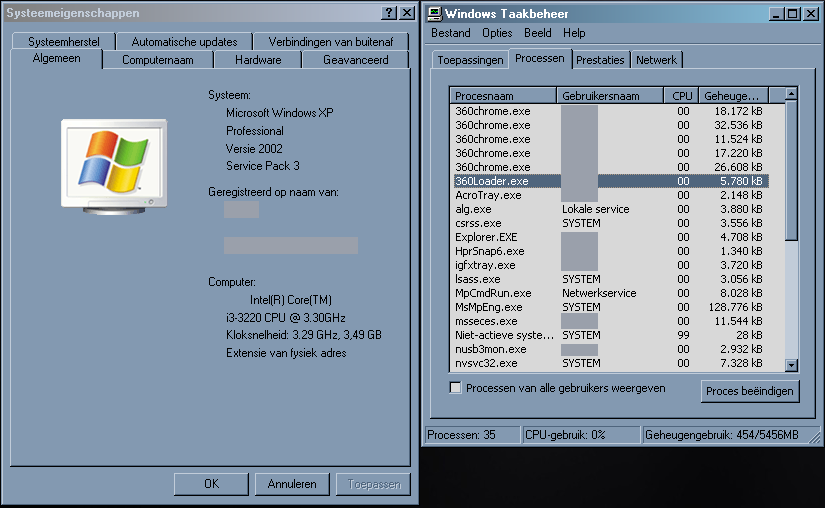Click the Windows XP logo monitor image
Screen dimensions: 825x508
click(114, 166)
